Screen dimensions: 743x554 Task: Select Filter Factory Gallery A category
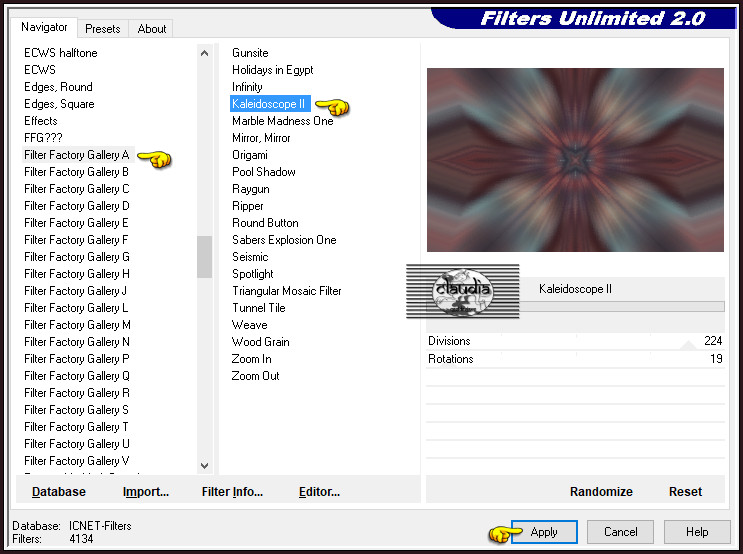[77, 155]
